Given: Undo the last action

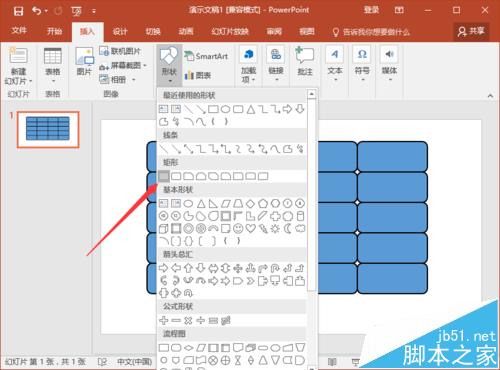Looking at the screenshot, I should (x=36, y=11).
